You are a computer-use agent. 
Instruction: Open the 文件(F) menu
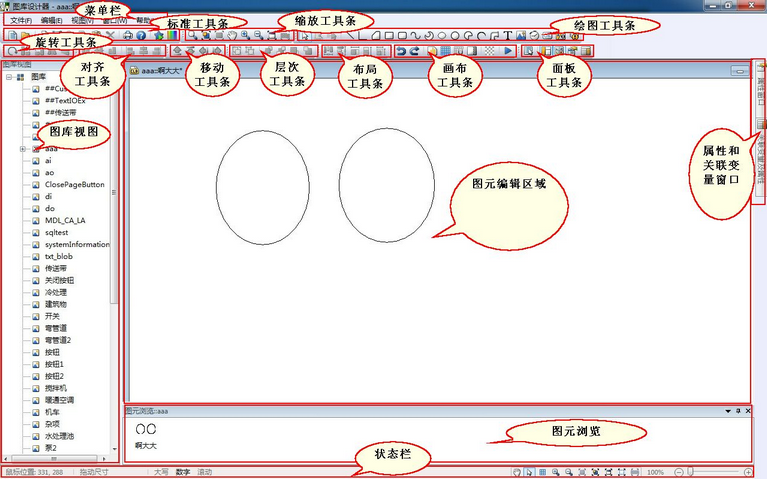[x=21, y=20]
